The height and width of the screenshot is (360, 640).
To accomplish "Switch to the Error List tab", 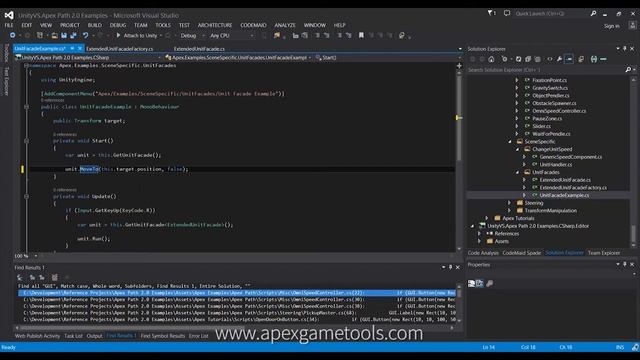I will (198, 336).
